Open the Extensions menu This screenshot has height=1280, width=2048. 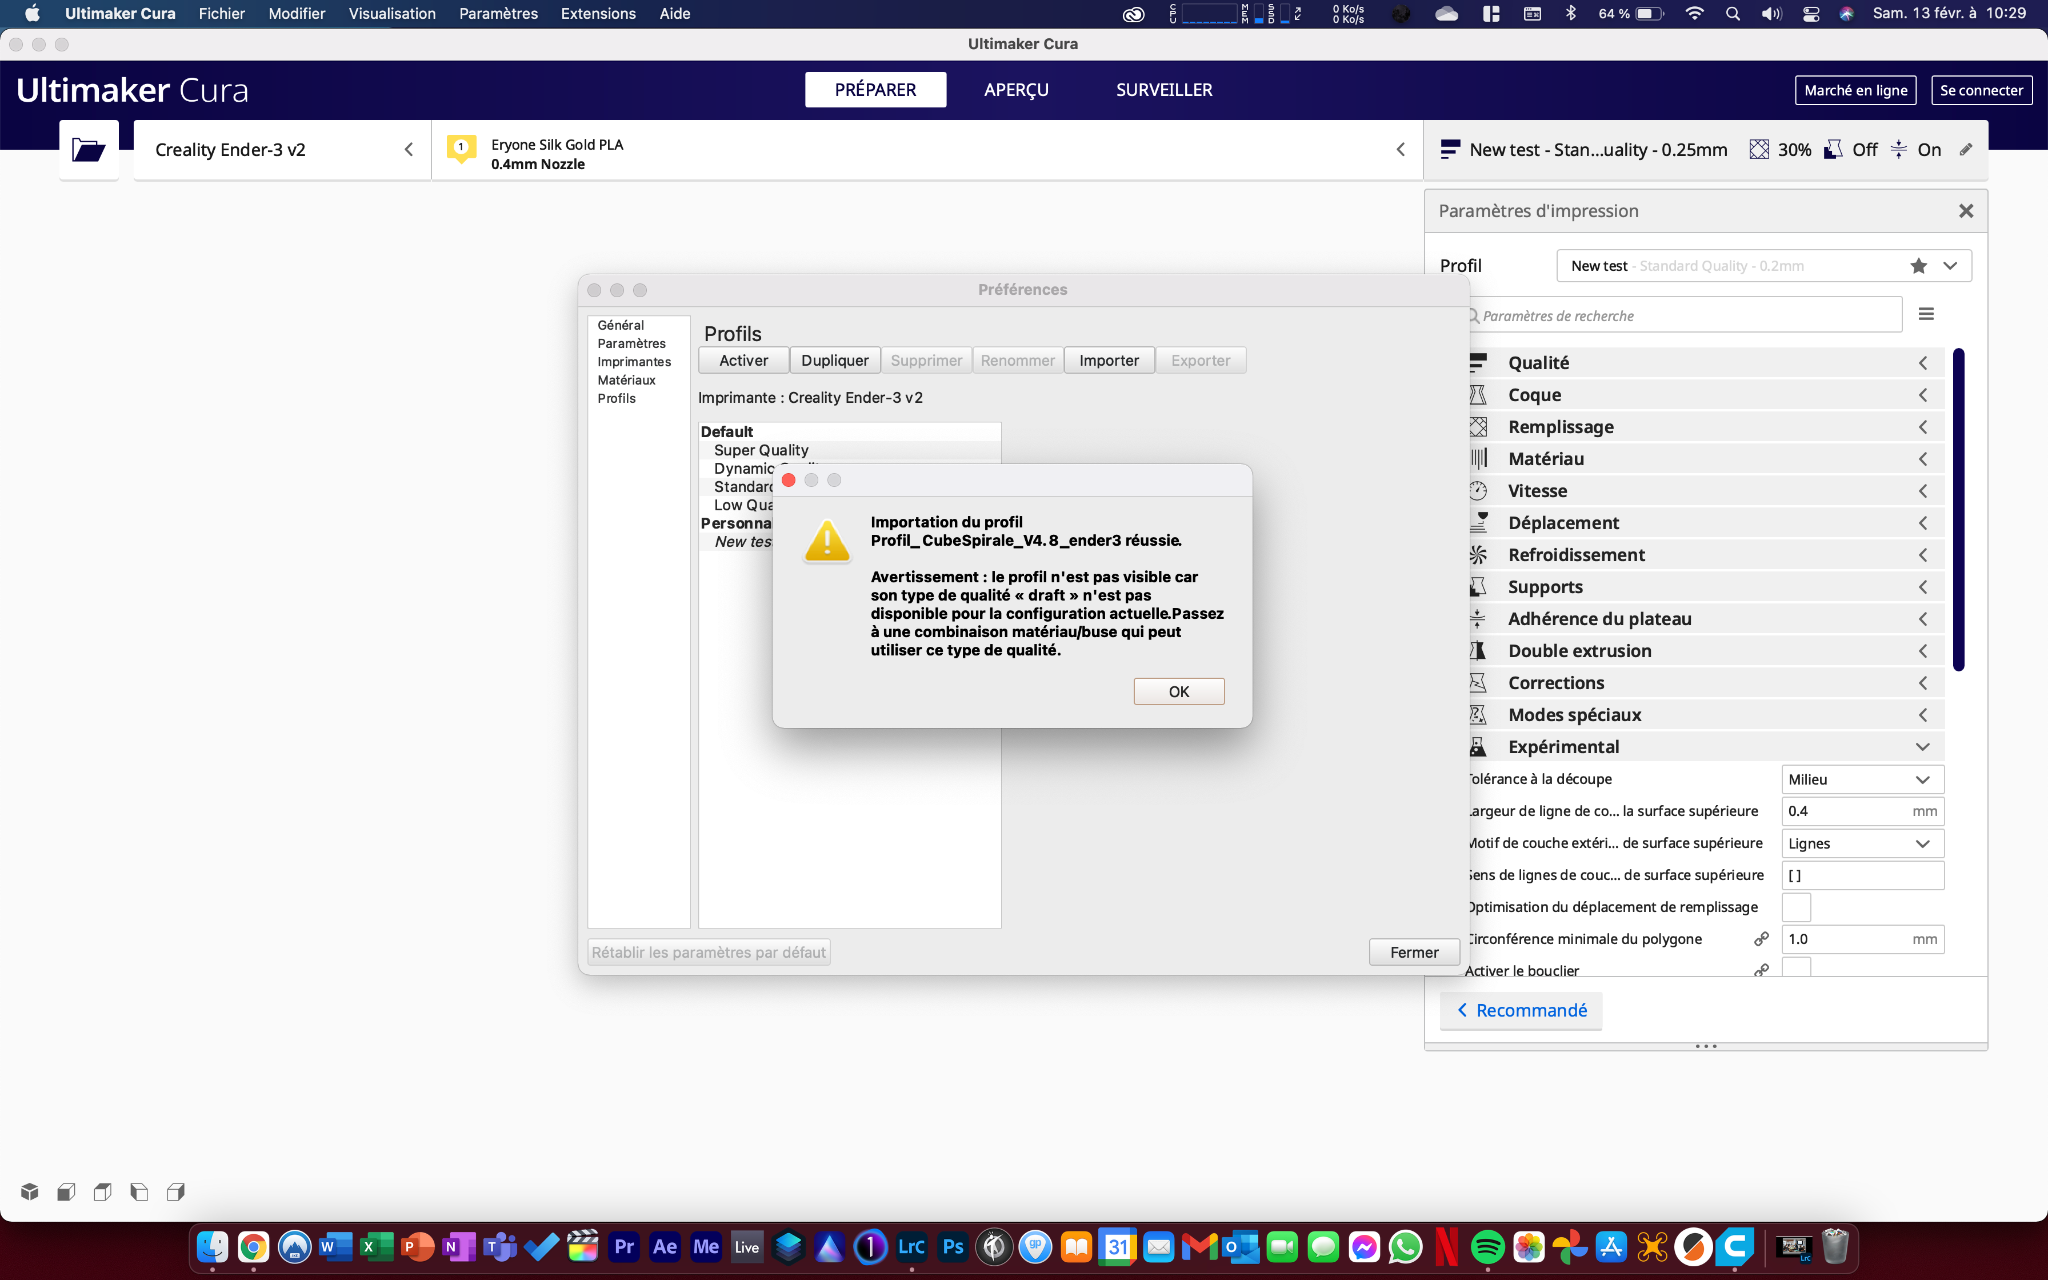click(x=598, y=14)
